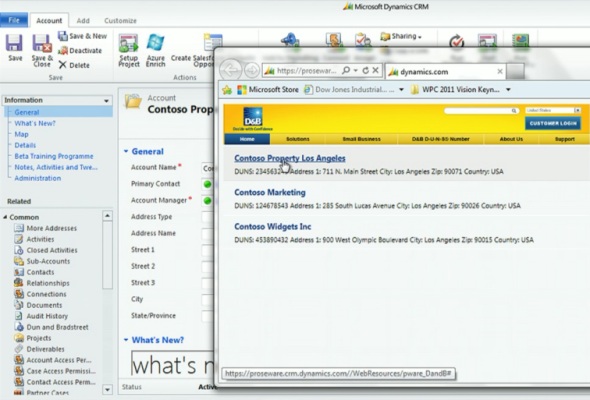
Task: Click the Save icon in the ribbon
Action: [14, 44]
